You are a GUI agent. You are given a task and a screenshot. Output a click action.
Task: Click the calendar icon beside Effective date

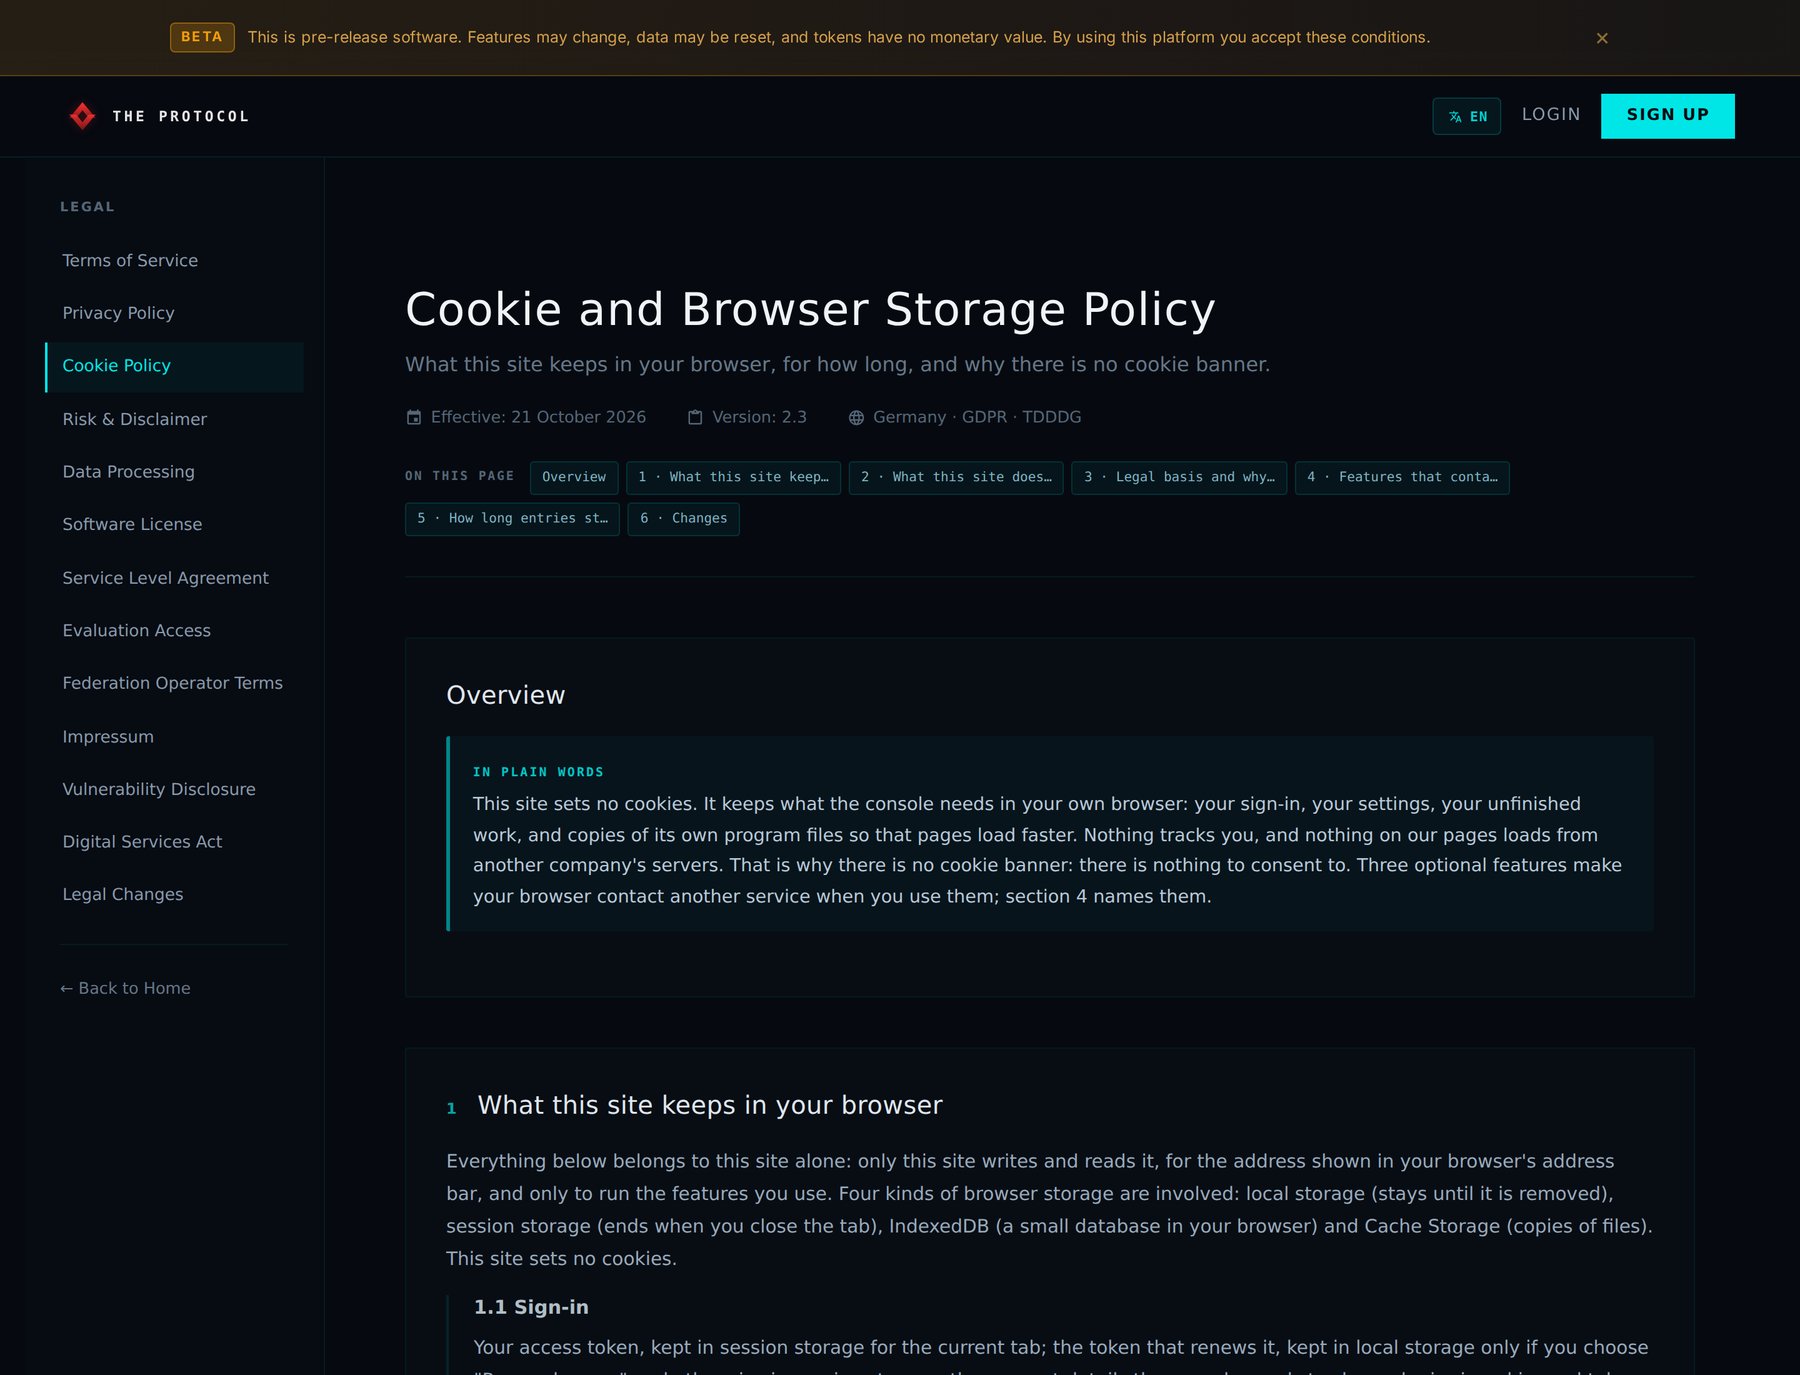tap(414, 417)
